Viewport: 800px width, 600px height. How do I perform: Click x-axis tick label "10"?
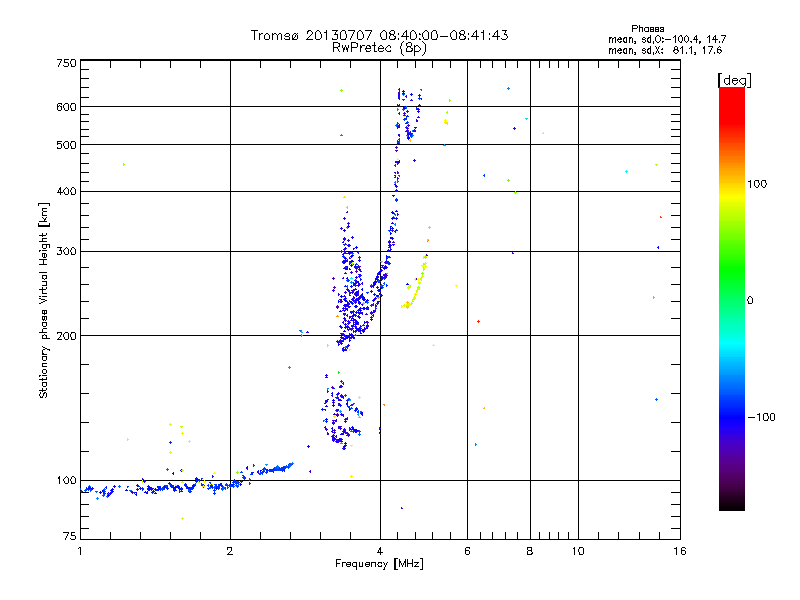(x=578, y=551)
